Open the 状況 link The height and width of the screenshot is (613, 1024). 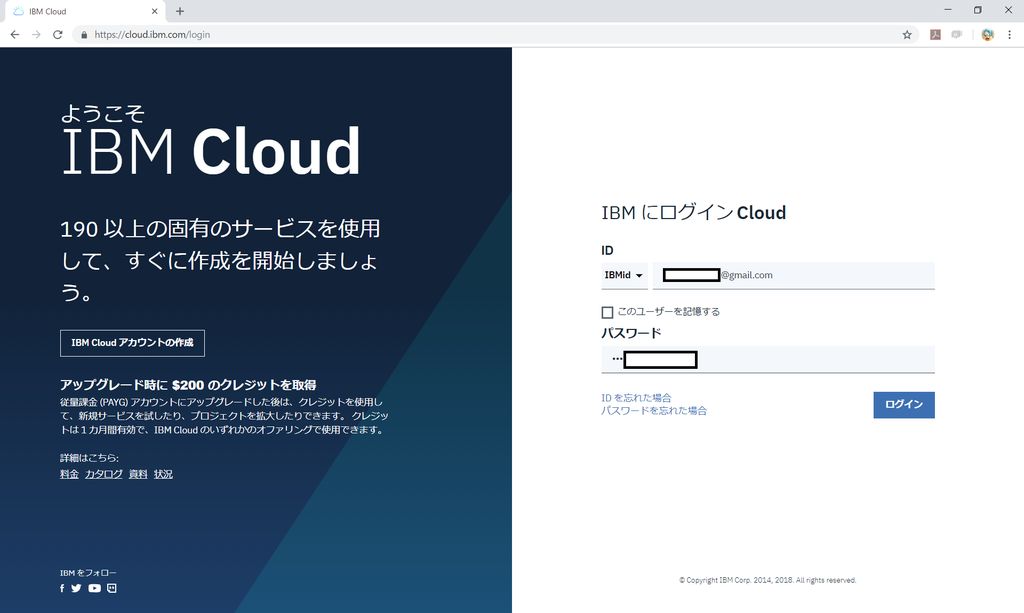163,474
